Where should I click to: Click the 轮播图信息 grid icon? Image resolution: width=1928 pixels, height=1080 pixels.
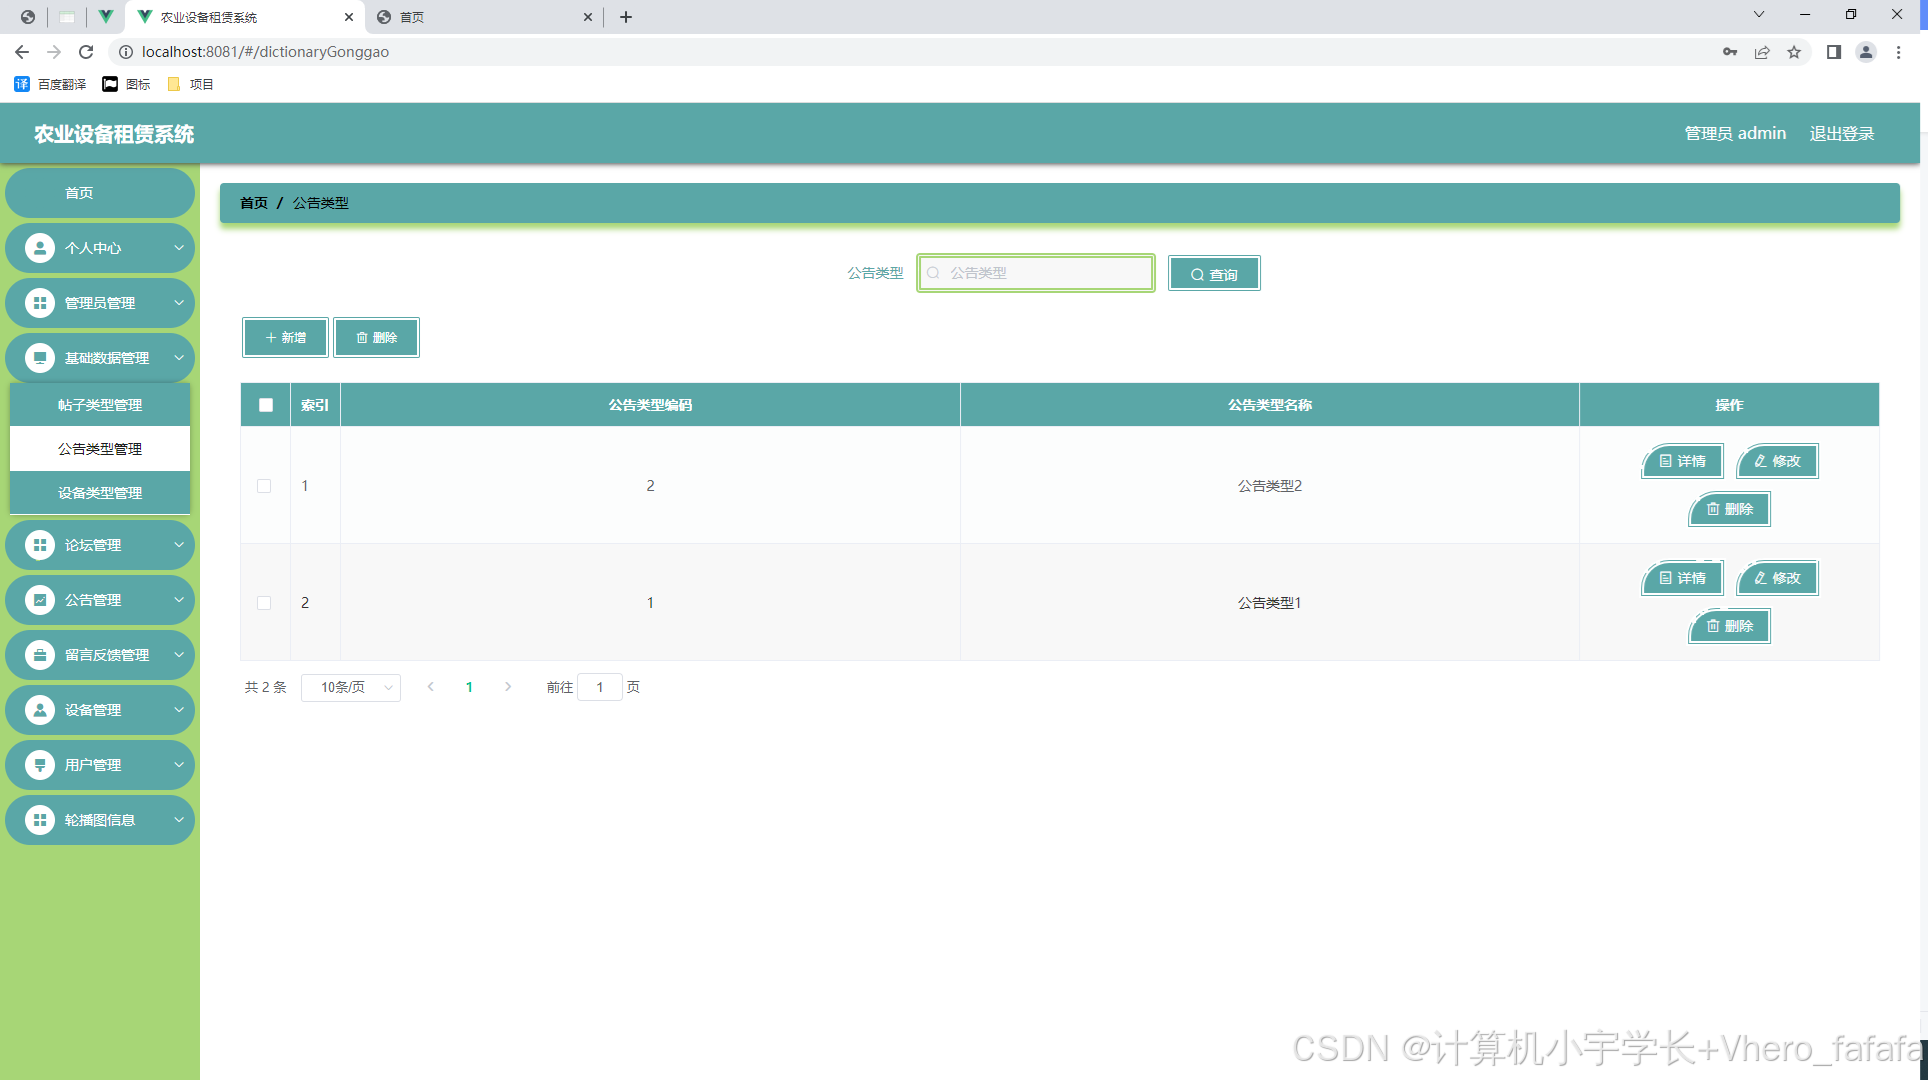point(40,820)
